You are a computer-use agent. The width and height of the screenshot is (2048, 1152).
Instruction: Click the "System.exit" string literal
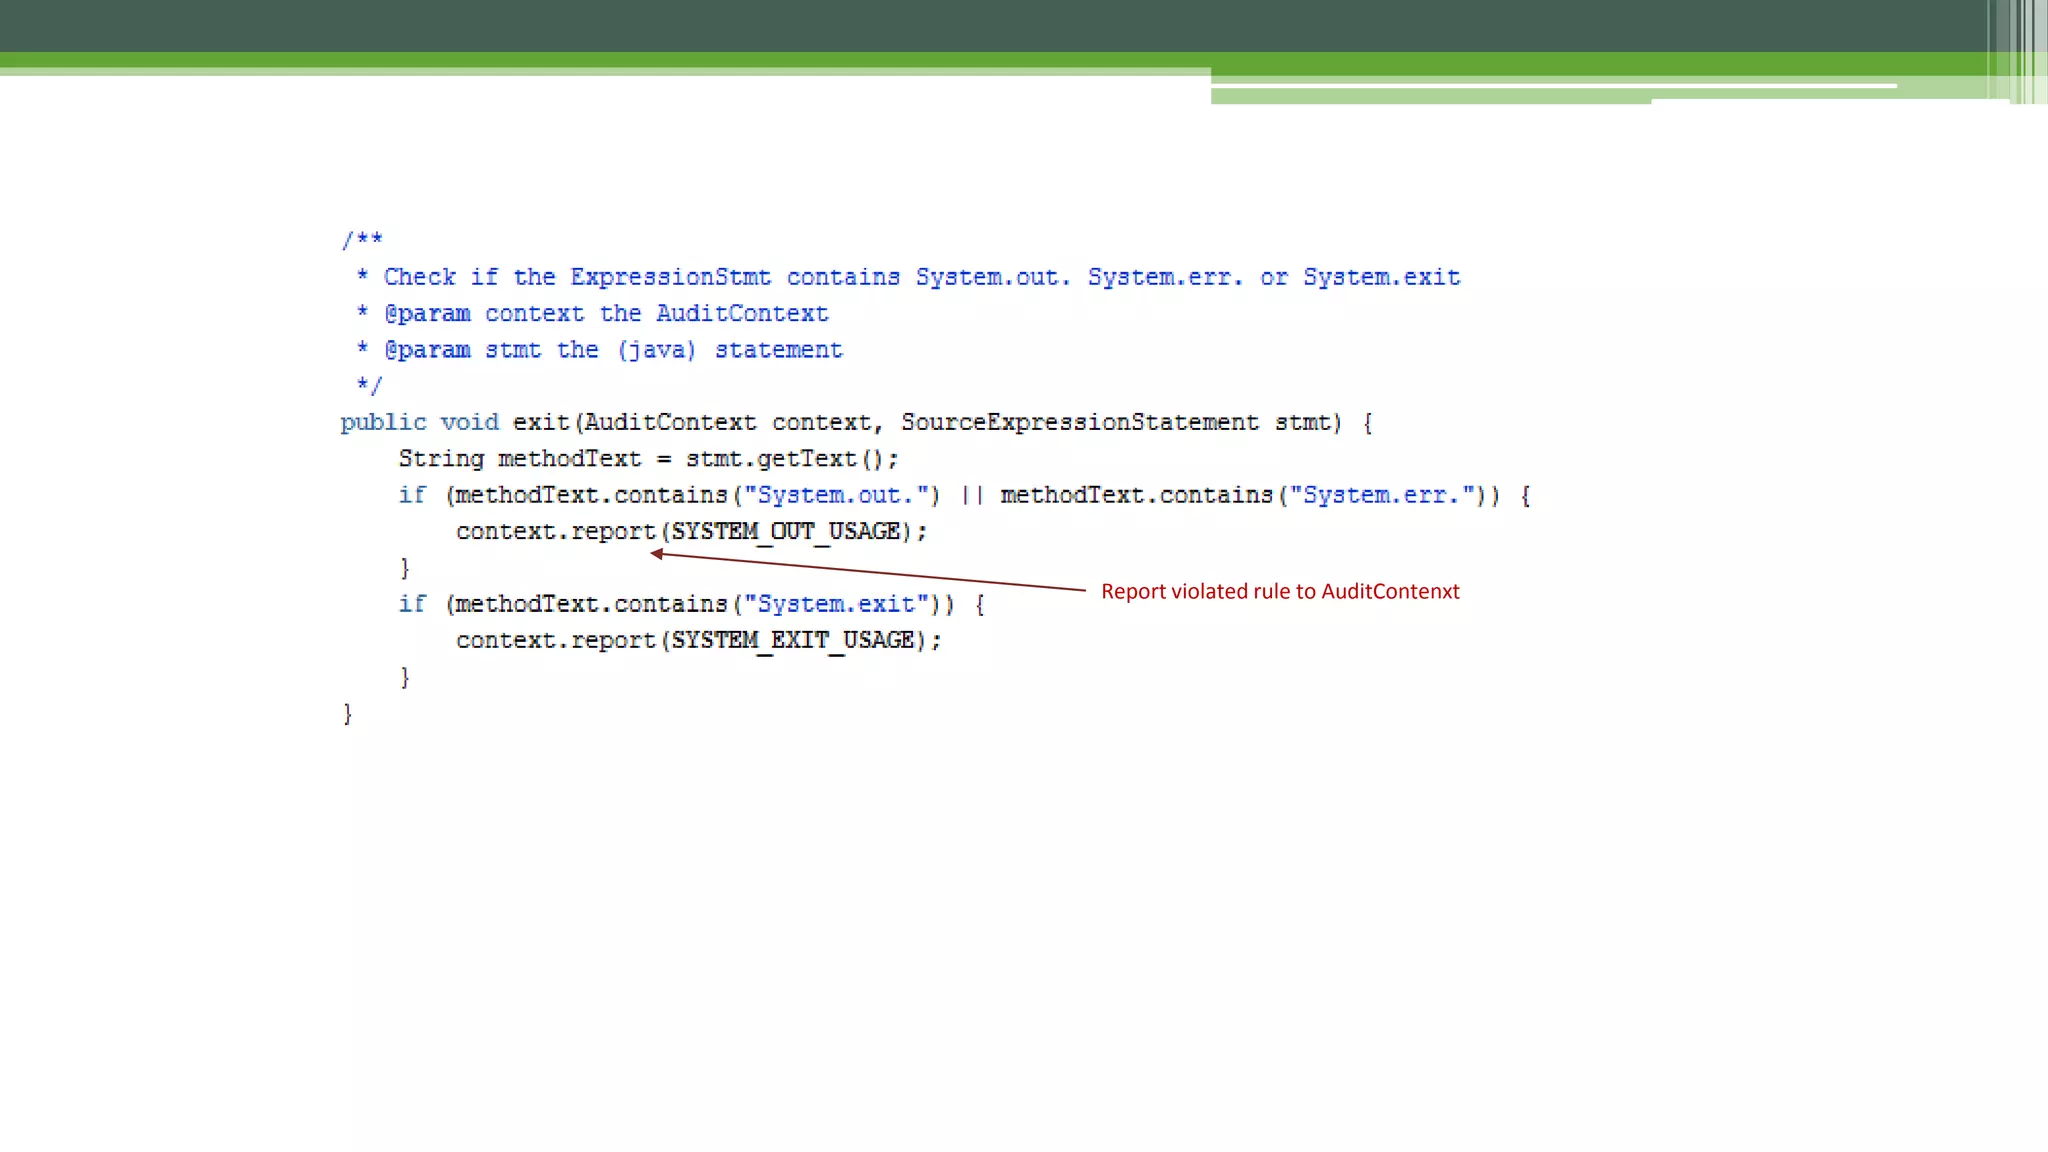[836, 604]
